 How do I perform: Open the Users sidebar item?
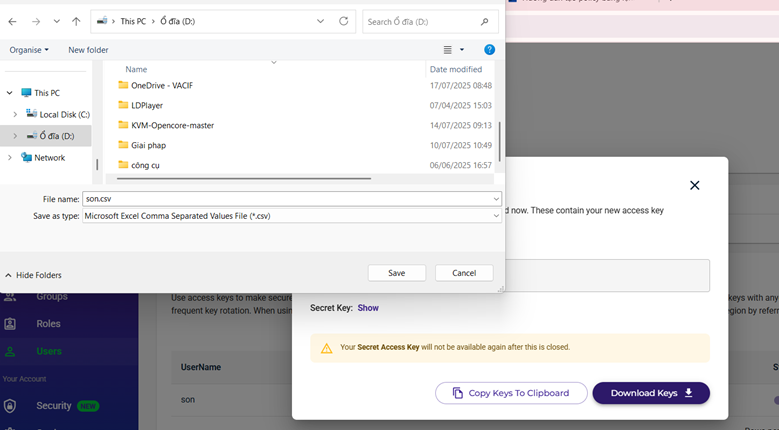tap(48, 351)
